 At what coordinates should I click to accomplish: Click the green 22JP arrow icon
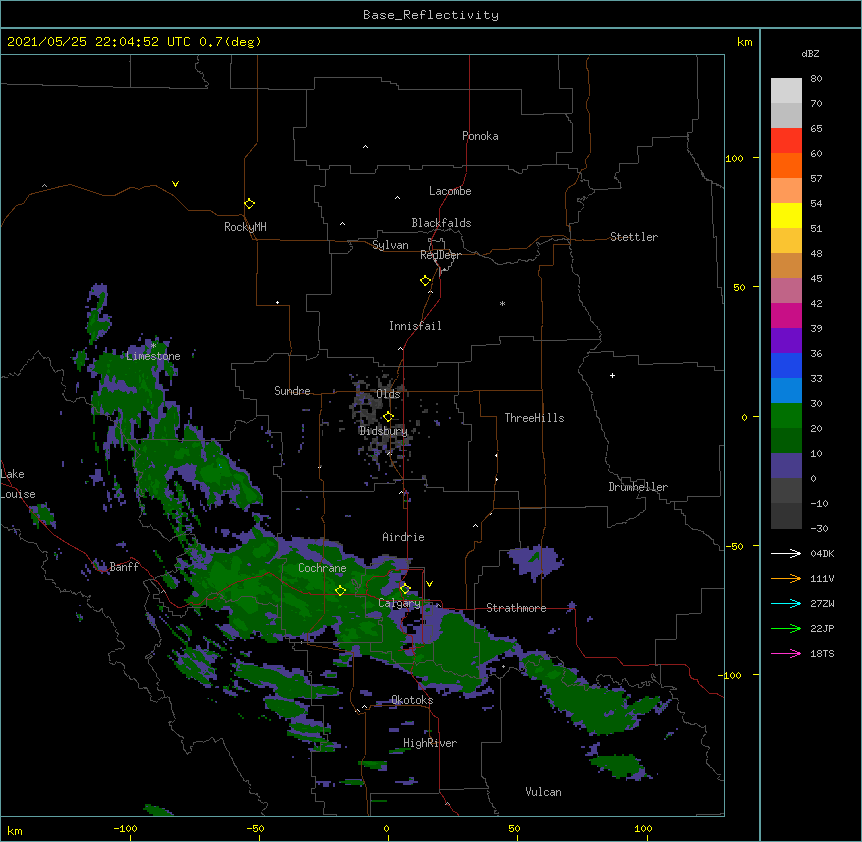[786, 628]
